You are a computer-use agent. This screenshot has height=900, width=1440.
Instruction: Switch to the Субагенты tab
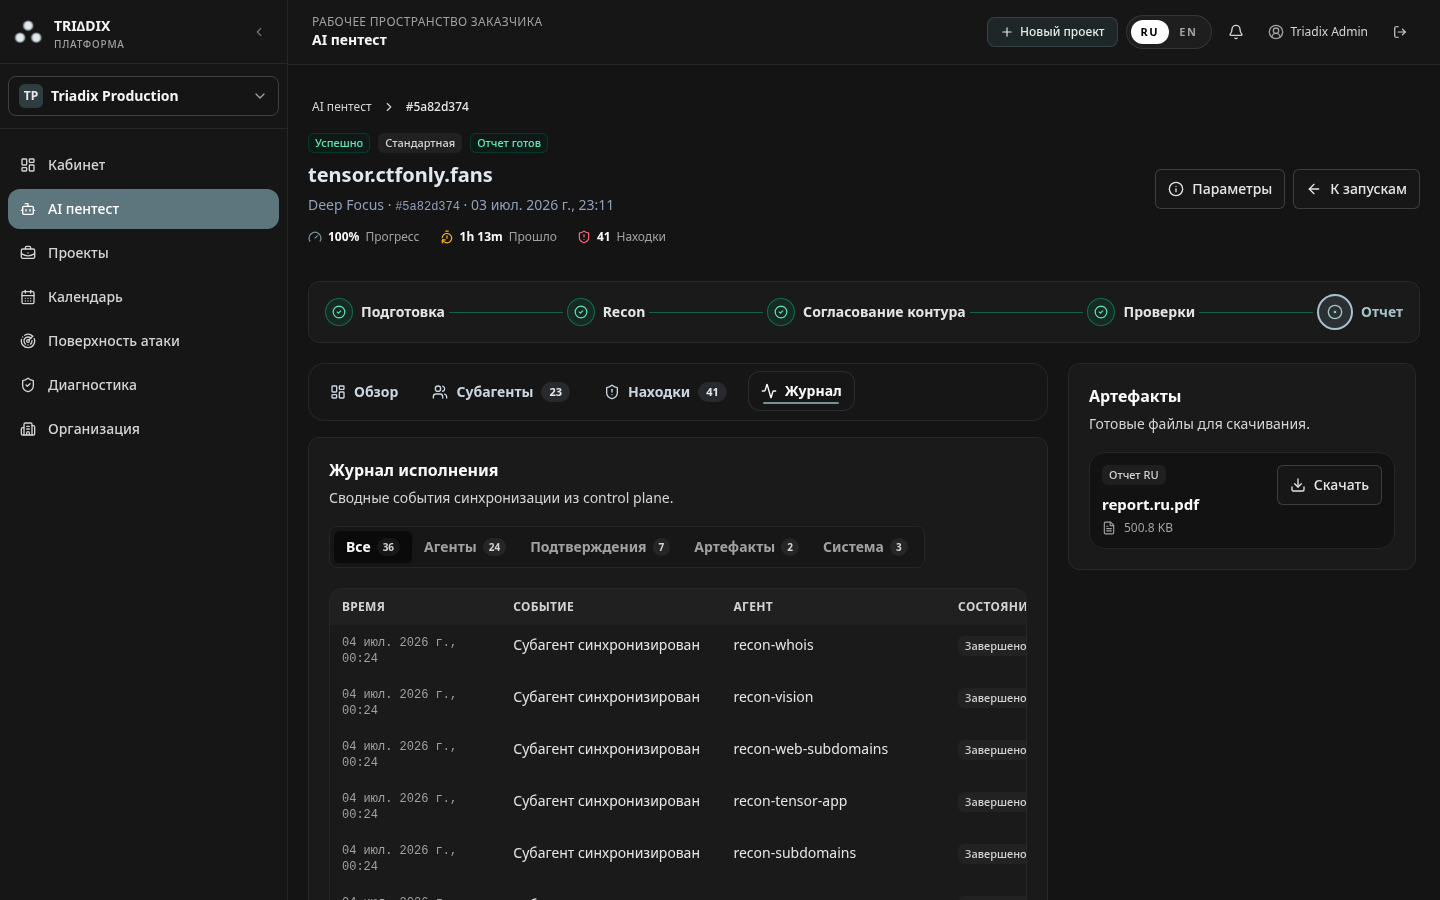coord(500,392)
